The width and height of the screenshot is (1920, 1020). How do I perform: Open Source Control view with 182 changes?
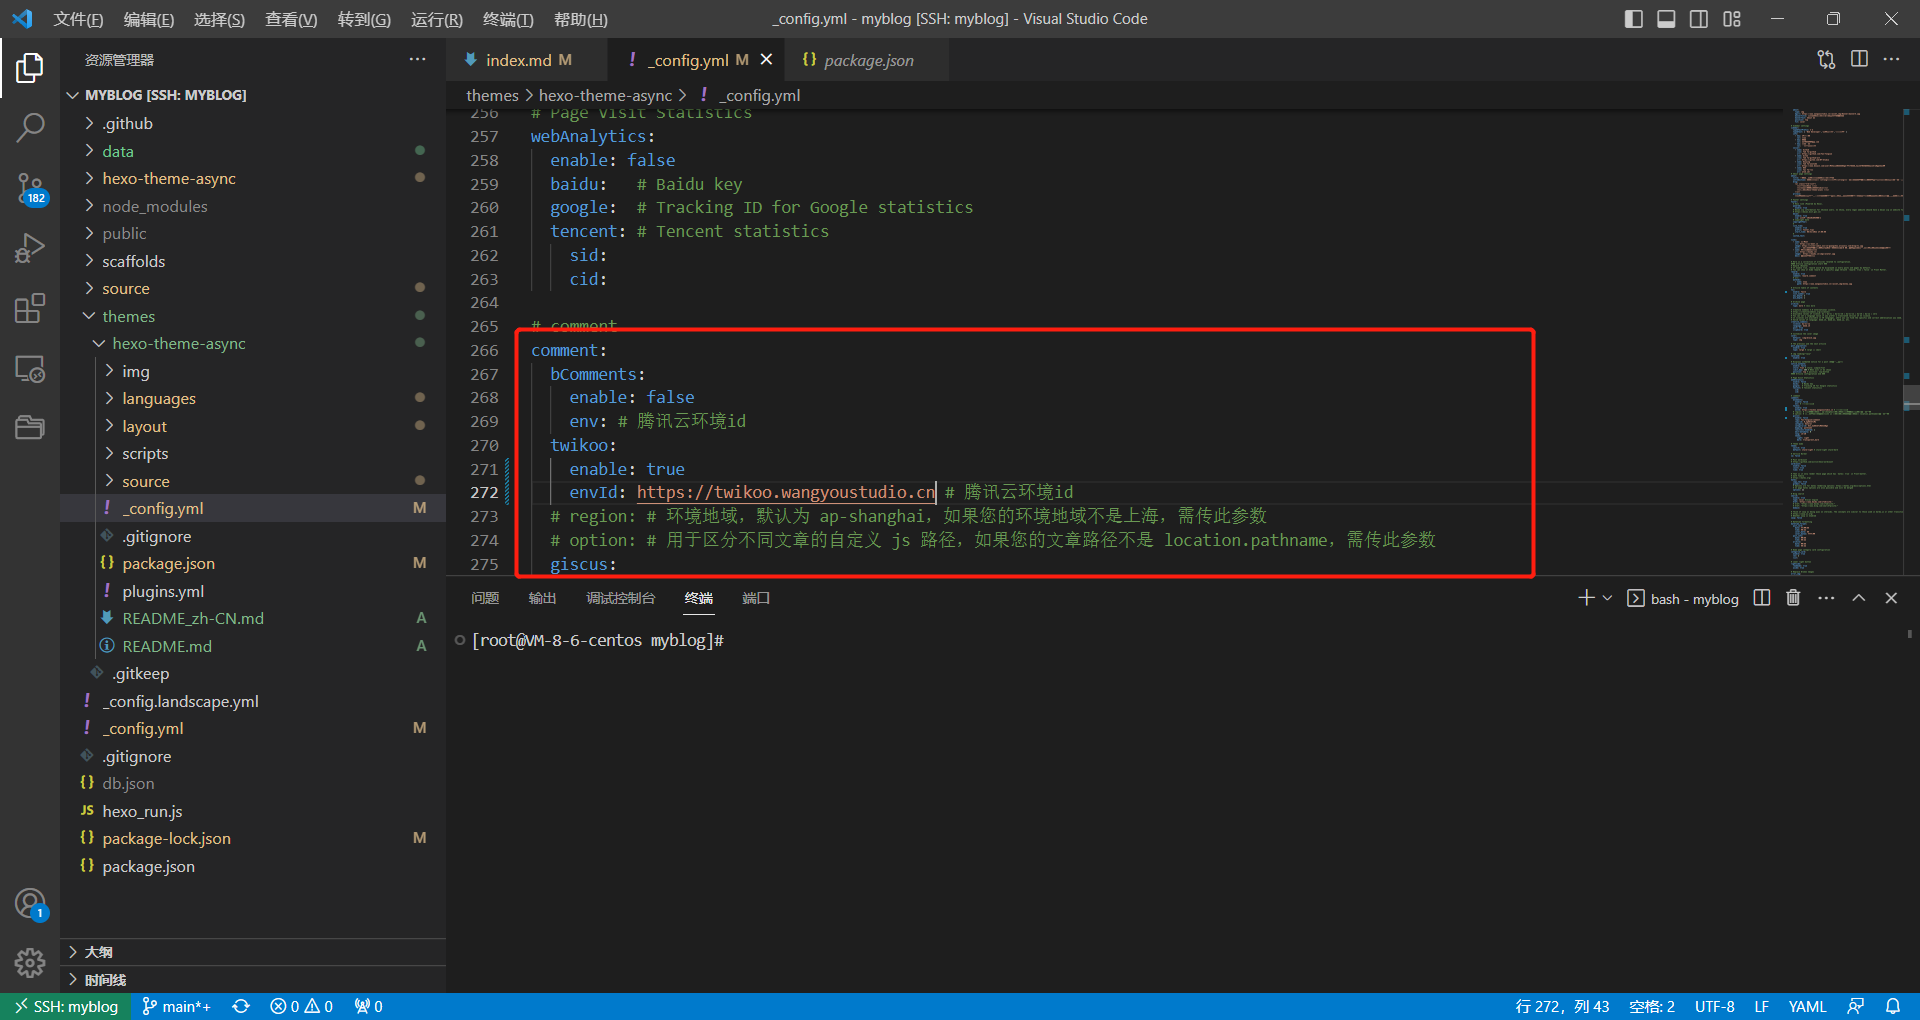pyautogui.click(x=30, y=188)
